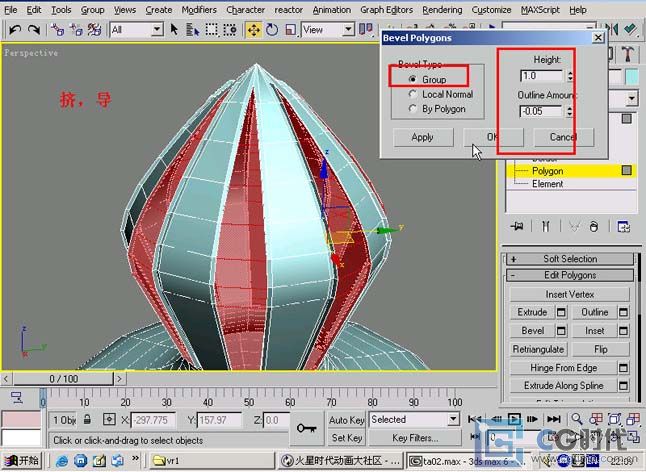Click the Flip button
Image resolution: width=646 pixels, height=472 pixels.
click(x=601, y=349)
